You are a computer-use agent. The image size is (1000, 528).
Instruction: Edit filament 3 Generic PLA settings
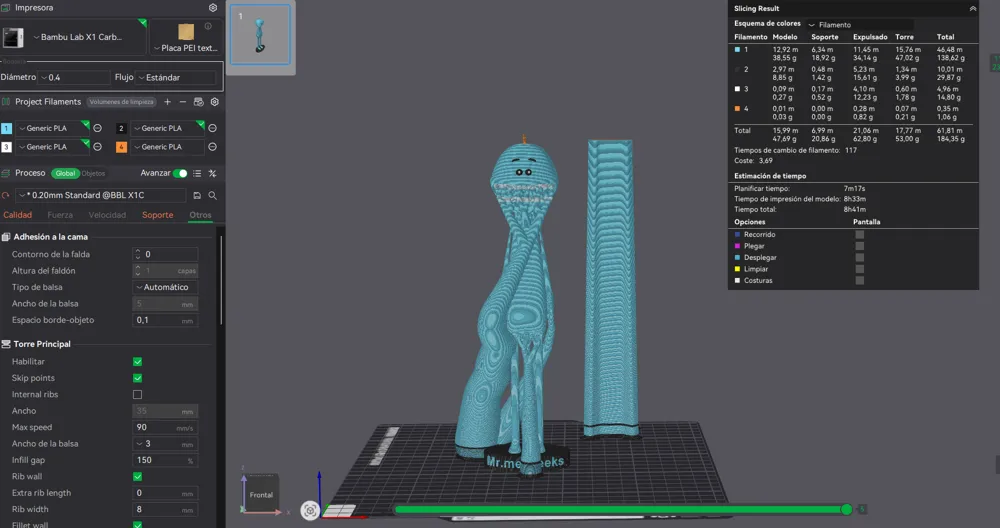point(98,147)
